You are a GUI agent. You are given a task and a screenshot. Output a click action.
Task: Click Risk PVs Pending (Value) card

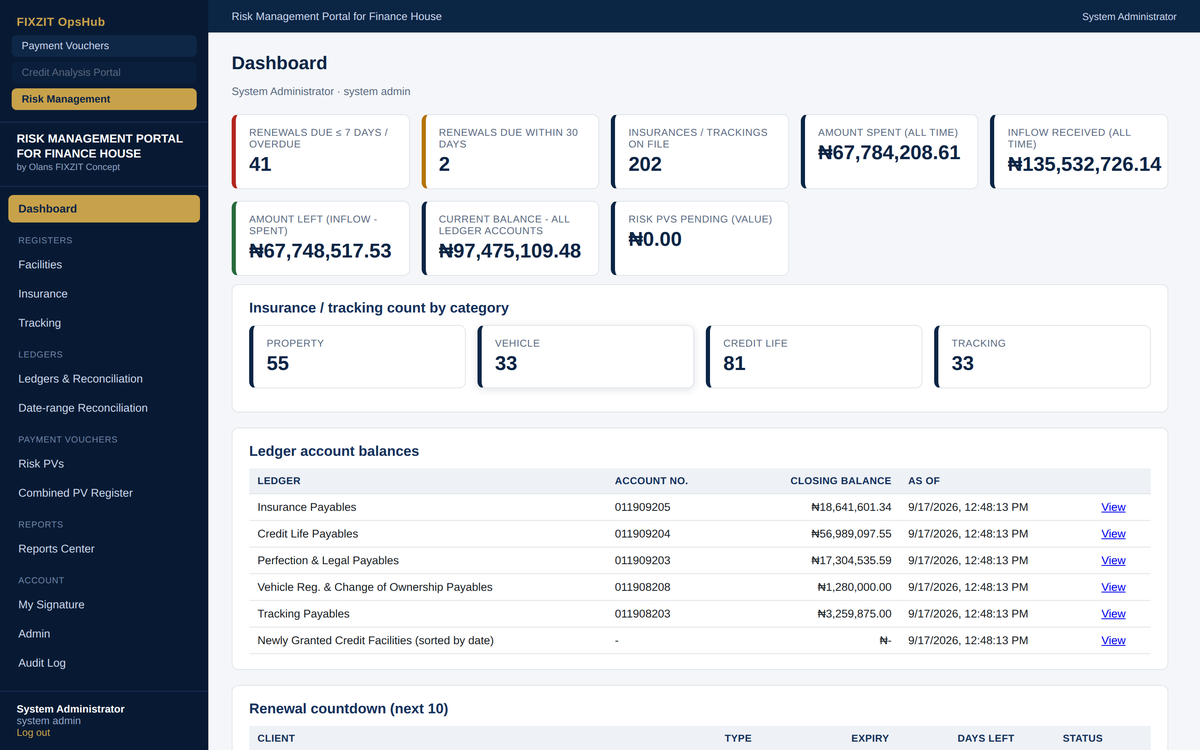(x=700, y=238)
